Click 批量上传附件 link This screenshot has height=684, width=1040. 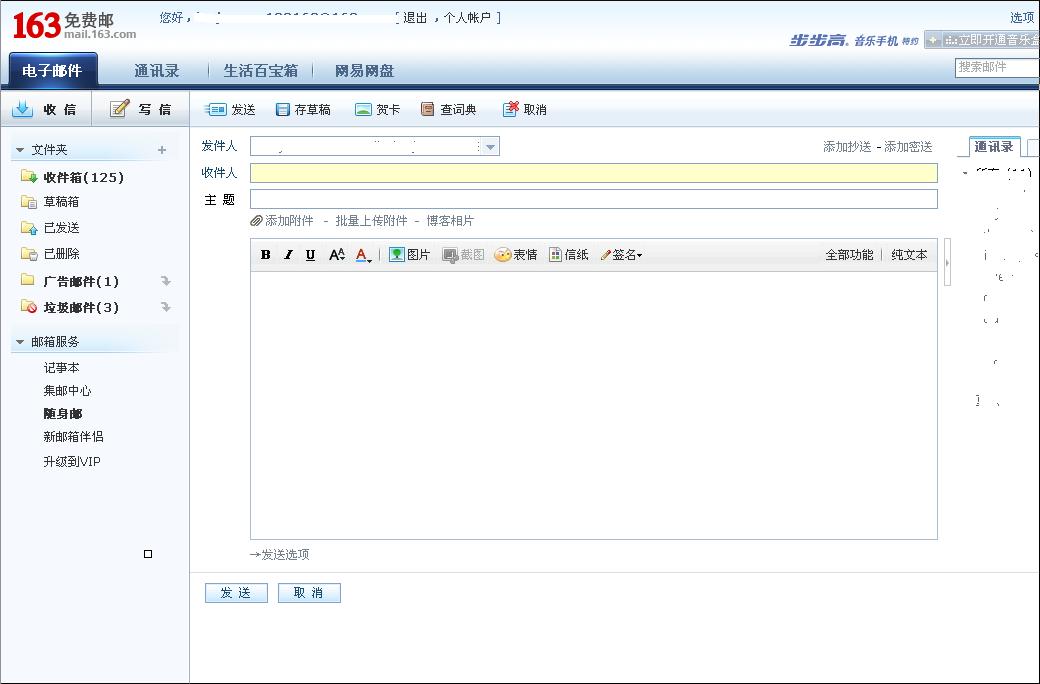(x=371, y=221)
